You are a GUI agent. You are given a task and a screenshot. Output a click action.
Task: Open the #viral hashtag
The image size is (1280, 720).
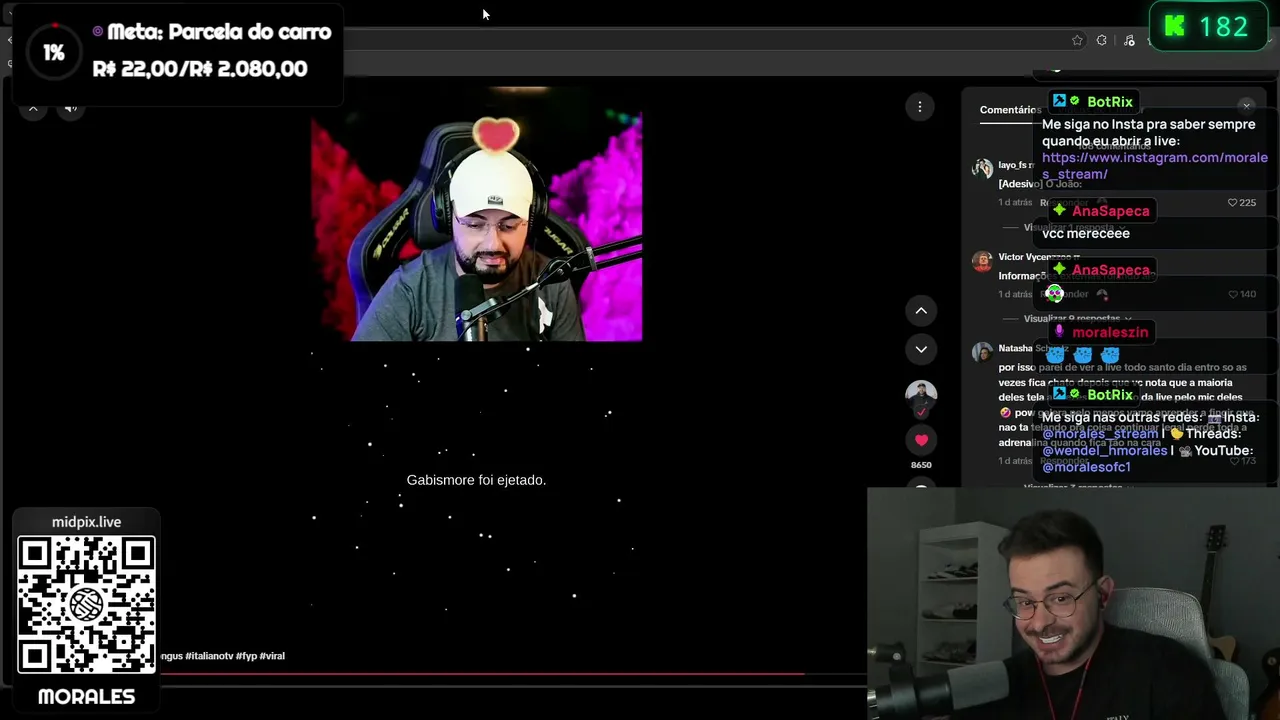click(x=272, y=656)
